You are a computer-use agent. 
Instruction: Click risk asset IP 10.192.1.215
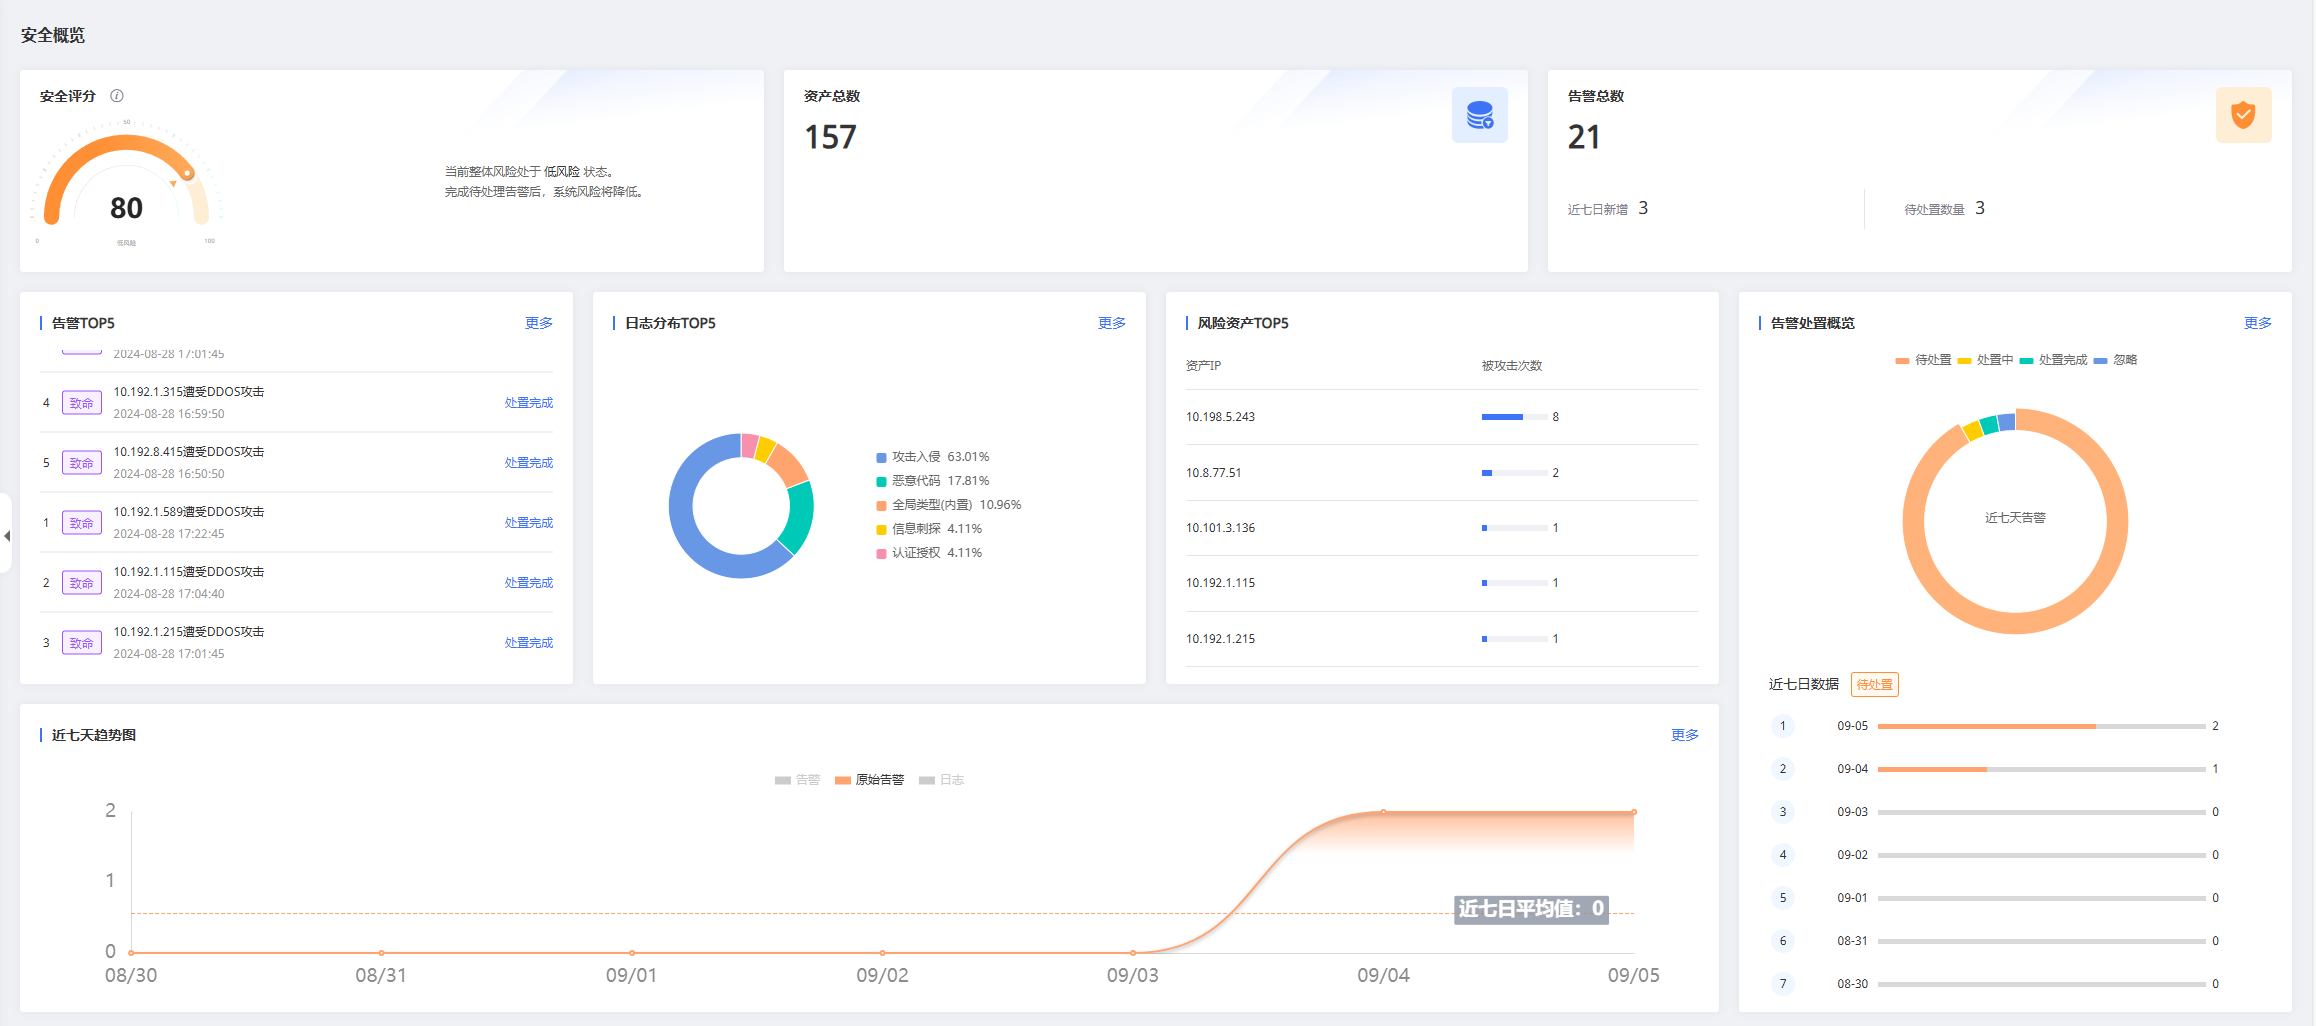(x=1220, y=639)
